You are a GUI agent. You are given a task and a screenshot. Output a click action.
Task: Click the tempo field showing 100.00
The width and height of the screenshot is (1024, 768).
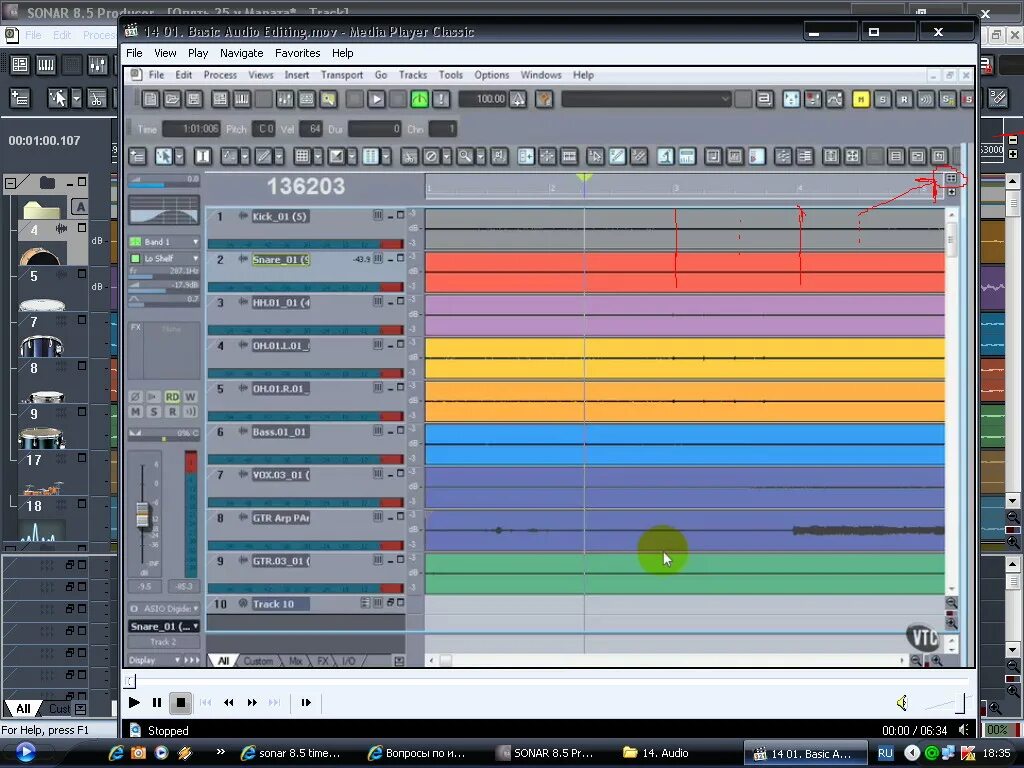484,99
